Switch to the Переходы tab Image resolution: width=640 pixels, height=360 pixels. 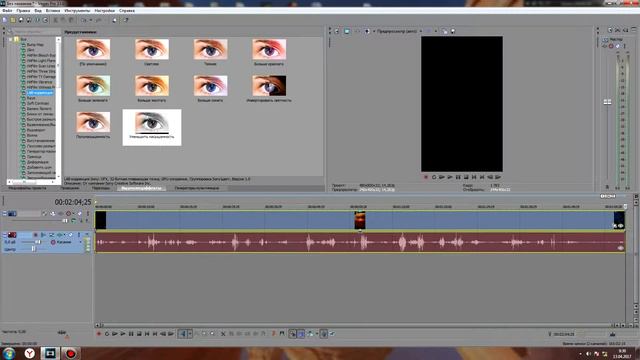[100, 188]
